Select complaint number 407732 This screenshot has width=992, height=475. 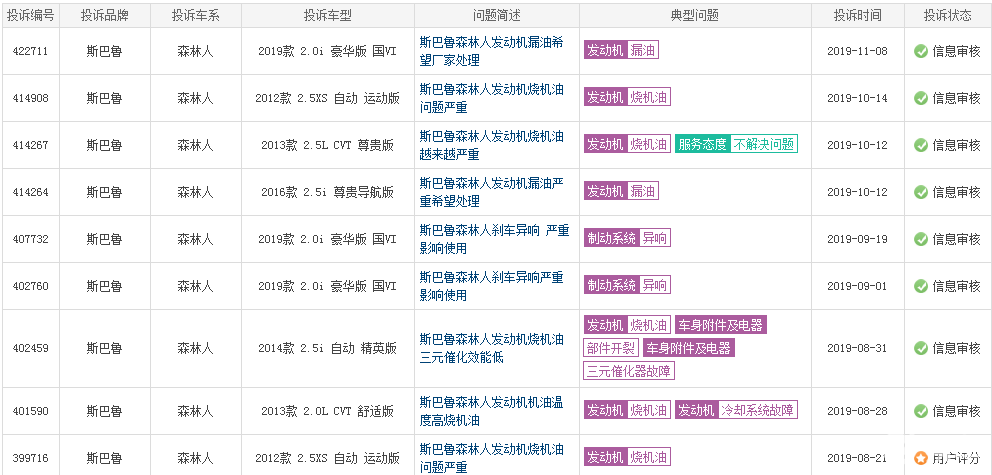pyautogui.click(x=30, y=240)
